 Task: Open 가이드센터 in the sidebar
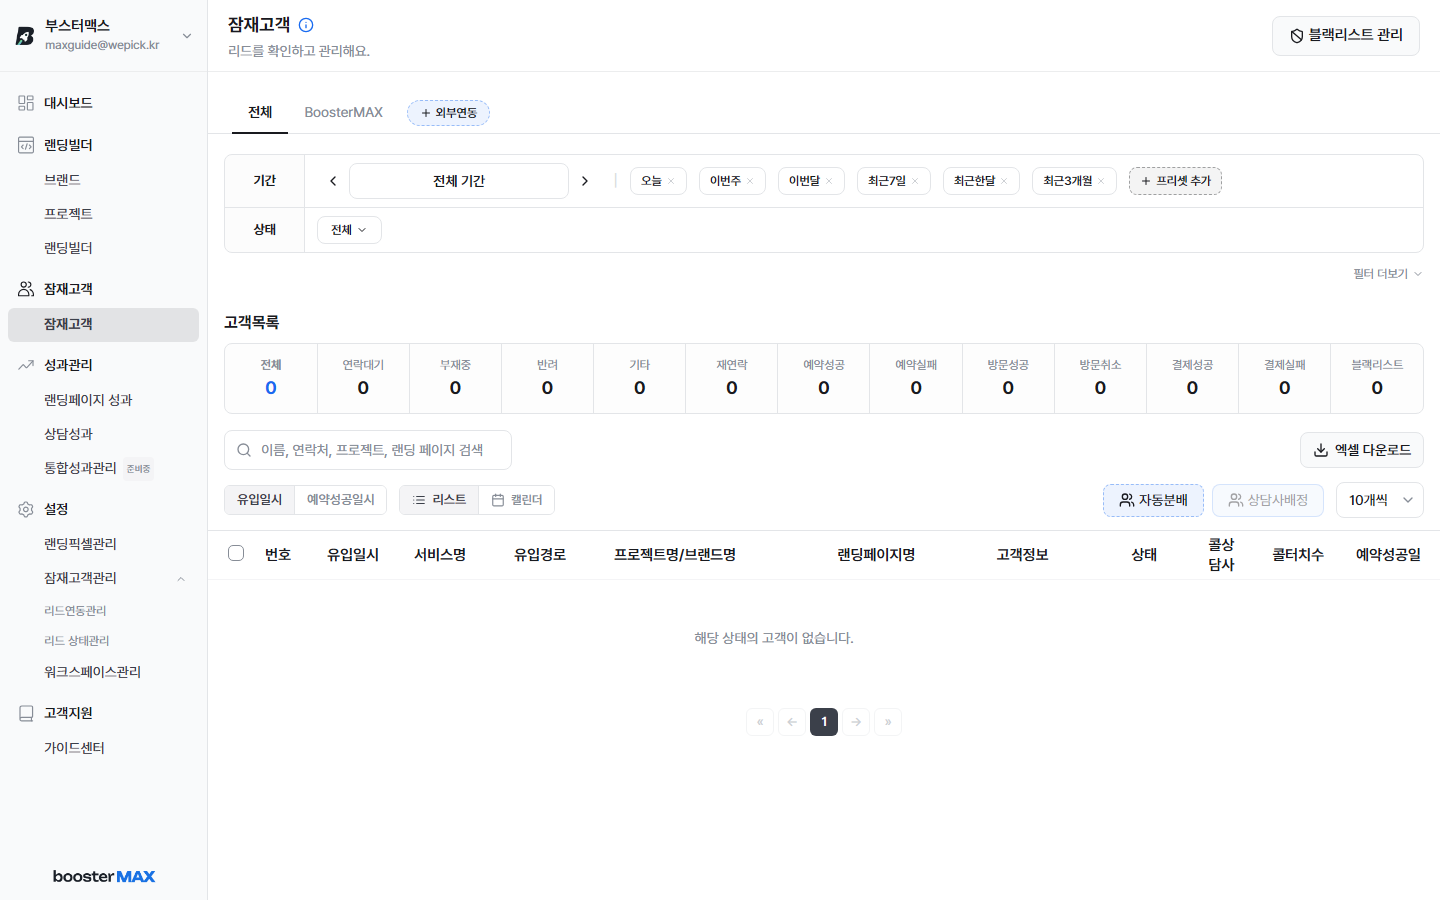pyautogui.click(x=74, y=748)
